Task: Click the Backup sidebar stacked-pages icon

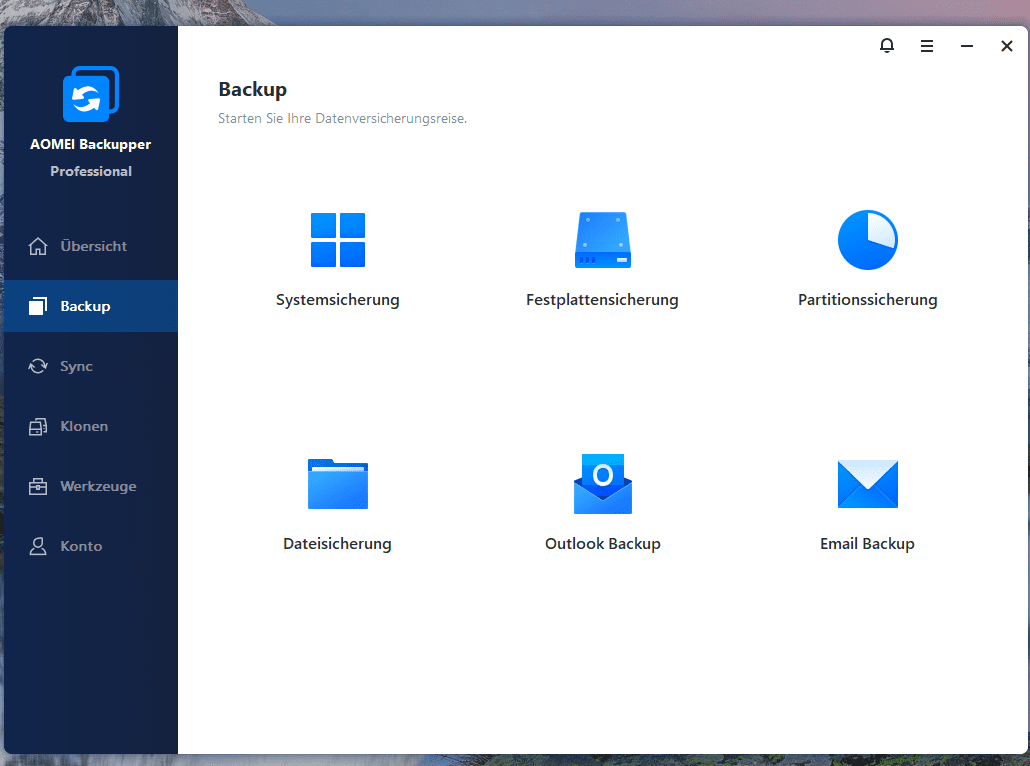Action: (38, 306)
